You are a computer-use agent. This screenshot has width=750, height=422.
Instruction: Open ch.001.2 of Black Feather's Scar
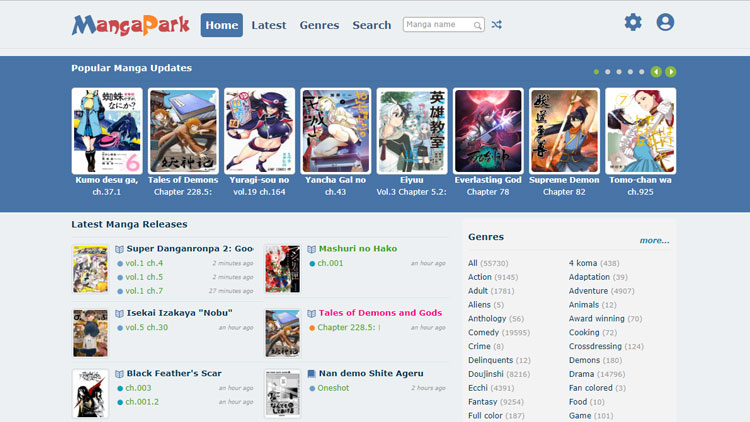pos(142,402)
